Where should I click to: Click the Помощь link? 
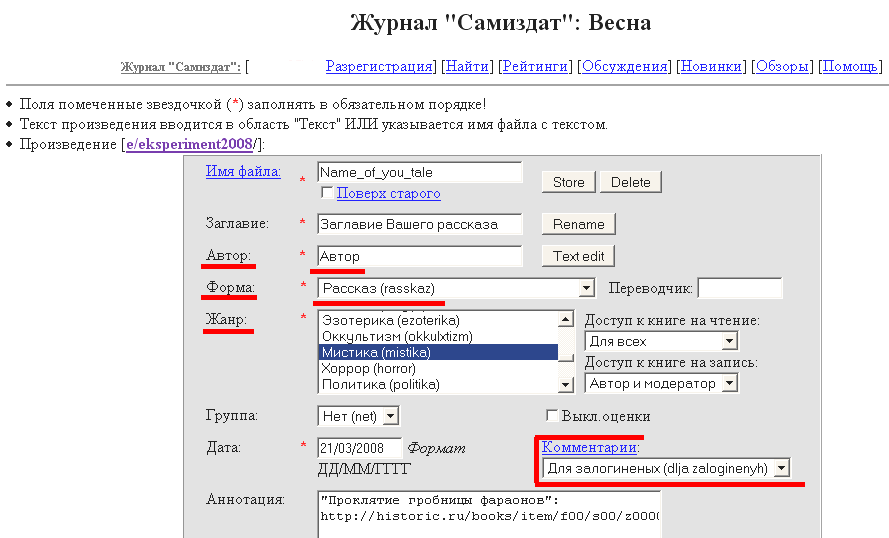pyautogui.click(x=850, y=67)
